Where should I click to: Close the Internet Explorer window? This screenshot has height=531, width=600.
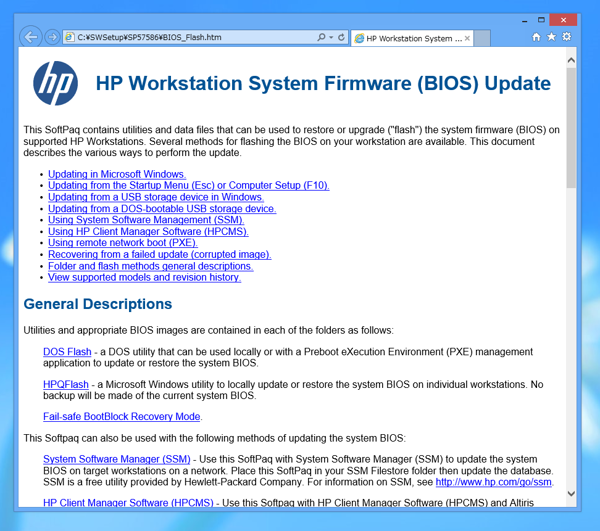[x=563, y=20]
